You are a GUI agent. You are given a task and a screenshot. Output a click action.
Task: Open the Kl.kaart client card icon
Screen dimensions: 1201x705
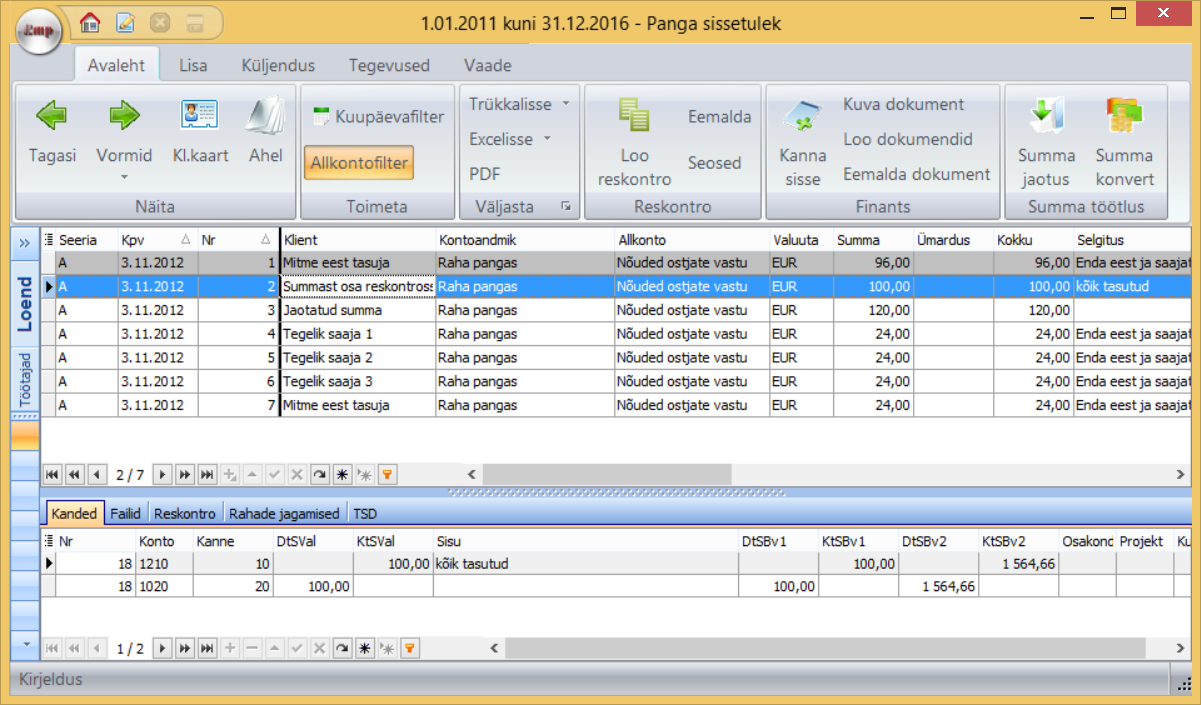[x=200, y=117]
